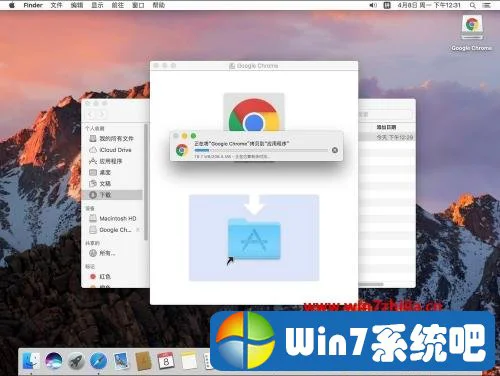Open the 文件 menu

(x=56, y=5)
